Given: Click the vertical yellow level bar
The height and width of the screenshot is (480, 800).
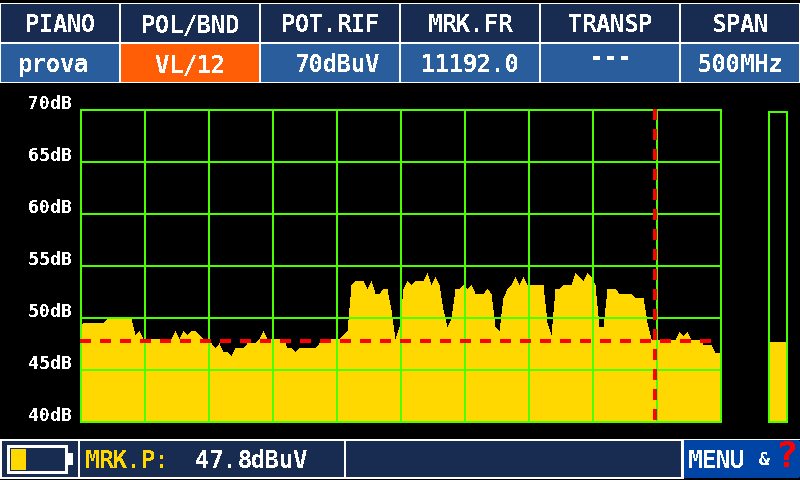Looking at the screenshot, I should click(x=778, y=267).
